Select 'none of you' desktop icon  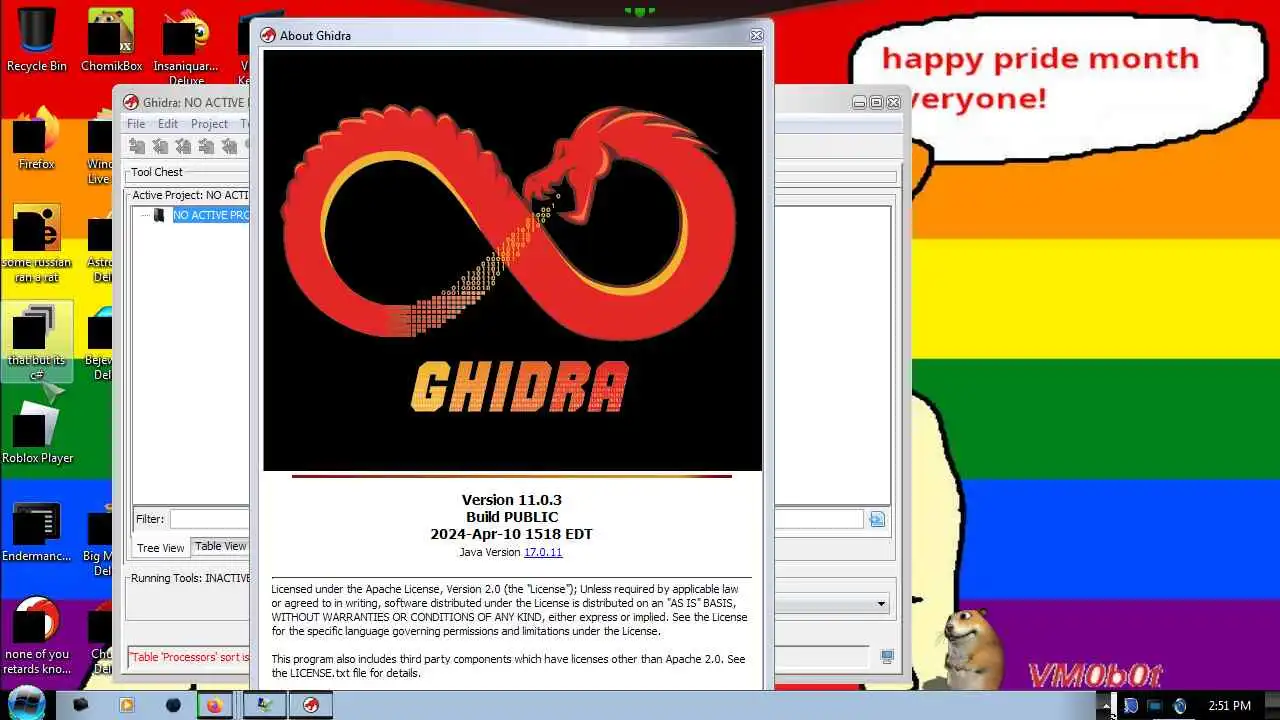(x=37, y=635)
